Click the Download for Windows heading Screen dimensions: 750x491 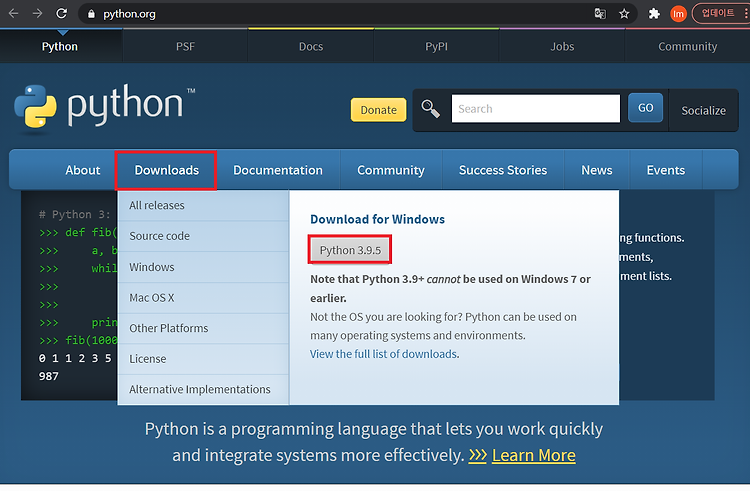pos(377,219)
